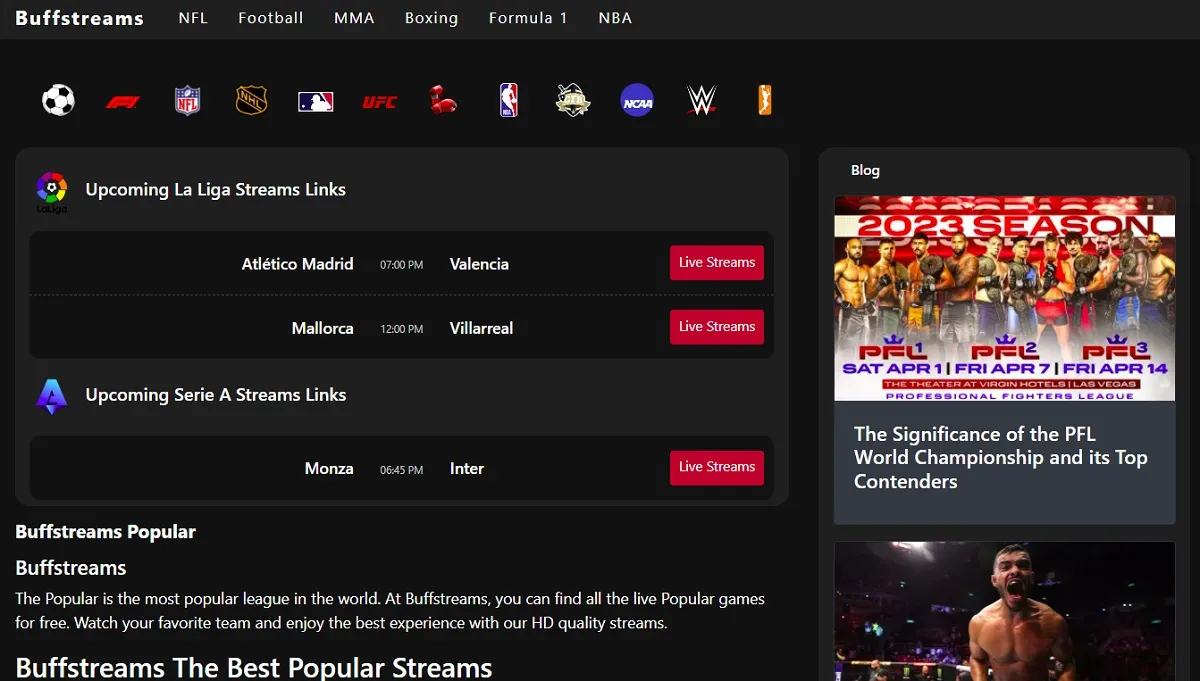The height and width of the screenshot is (681, 1200).
Task: Click the Inter team name
Action: [x=467, y=468]
